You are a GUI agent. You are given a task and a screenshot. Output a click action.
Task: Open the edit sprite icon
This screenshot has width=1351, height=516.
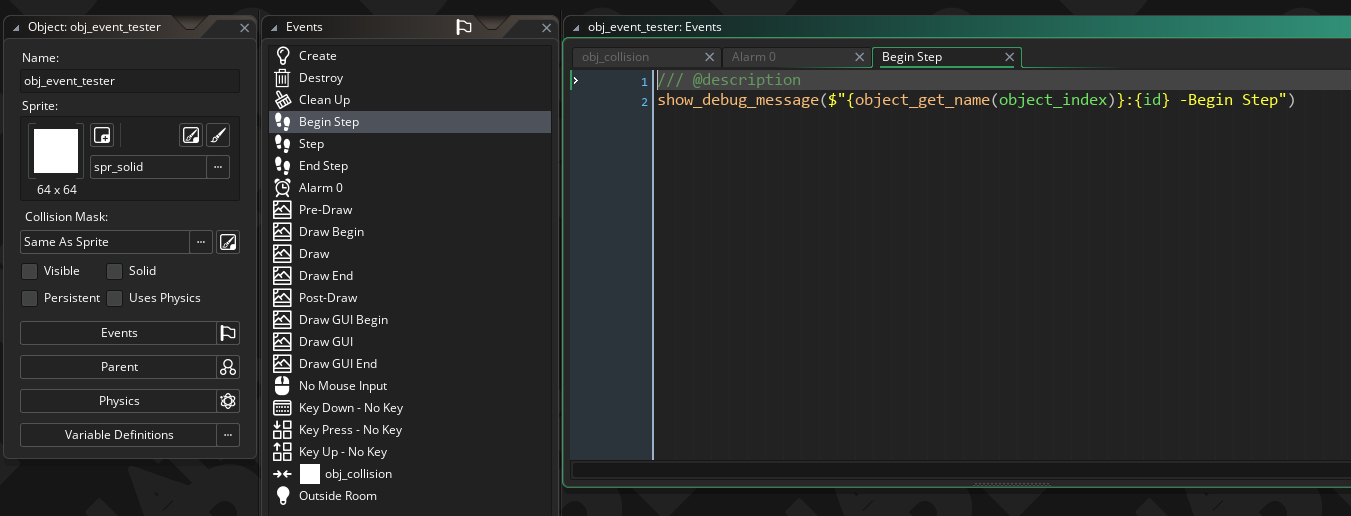191,135
